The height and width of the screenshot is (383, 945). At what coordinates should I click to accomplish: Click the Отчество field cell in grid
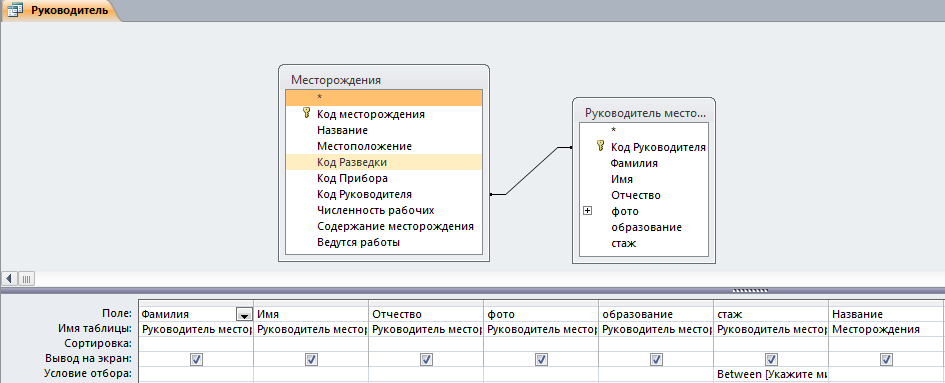pos(426,314)
